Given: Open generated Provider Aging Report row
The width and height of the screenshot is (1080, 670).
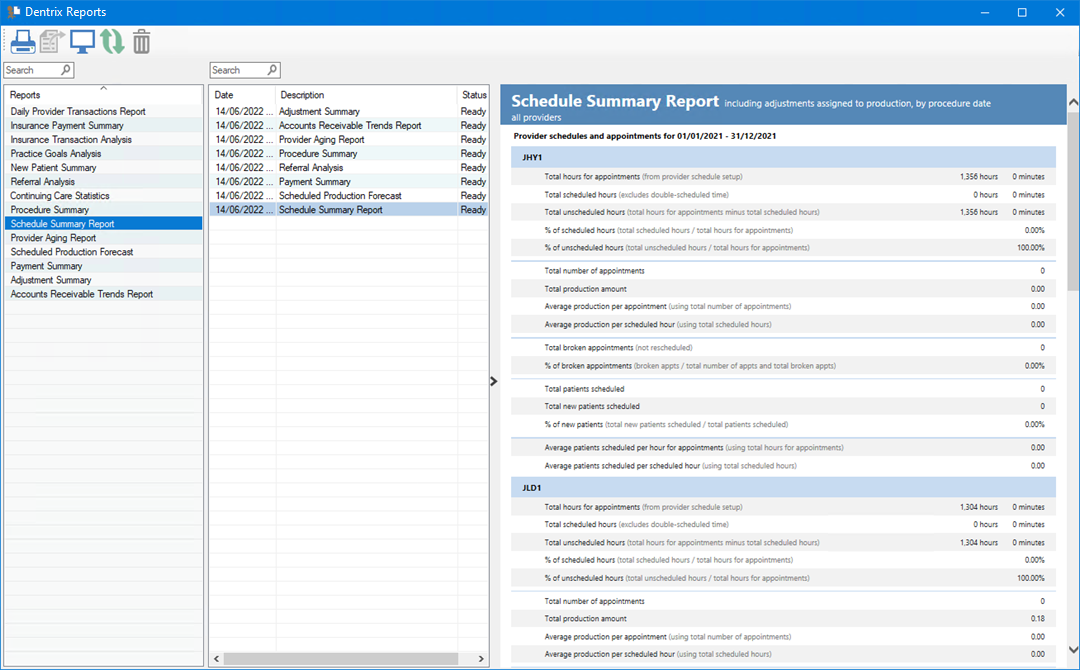Looking at the screenshot, I should 349,140.
